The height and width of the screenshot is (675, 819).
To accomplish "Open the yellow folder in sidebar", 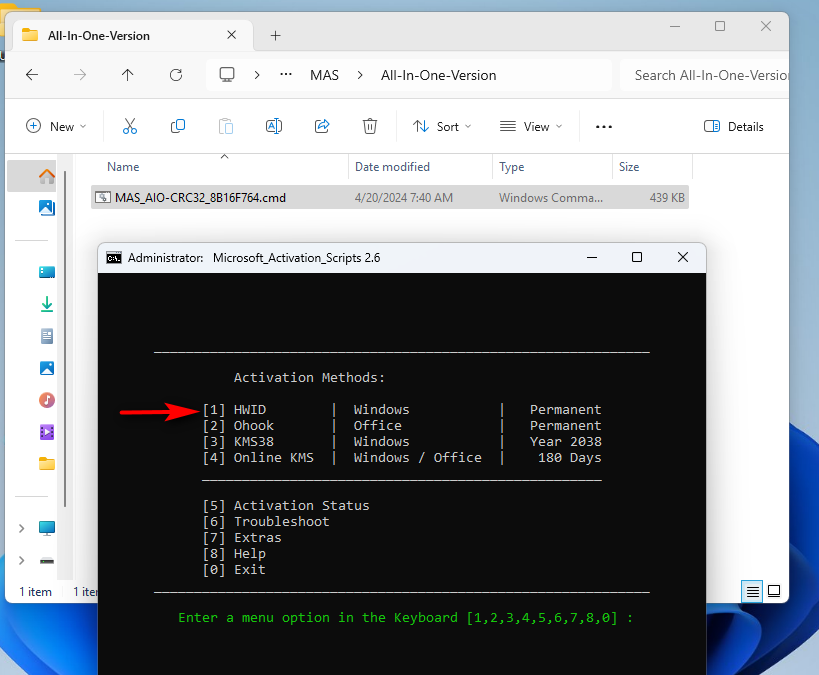I will pyautogui.click(x=46, y=464).
